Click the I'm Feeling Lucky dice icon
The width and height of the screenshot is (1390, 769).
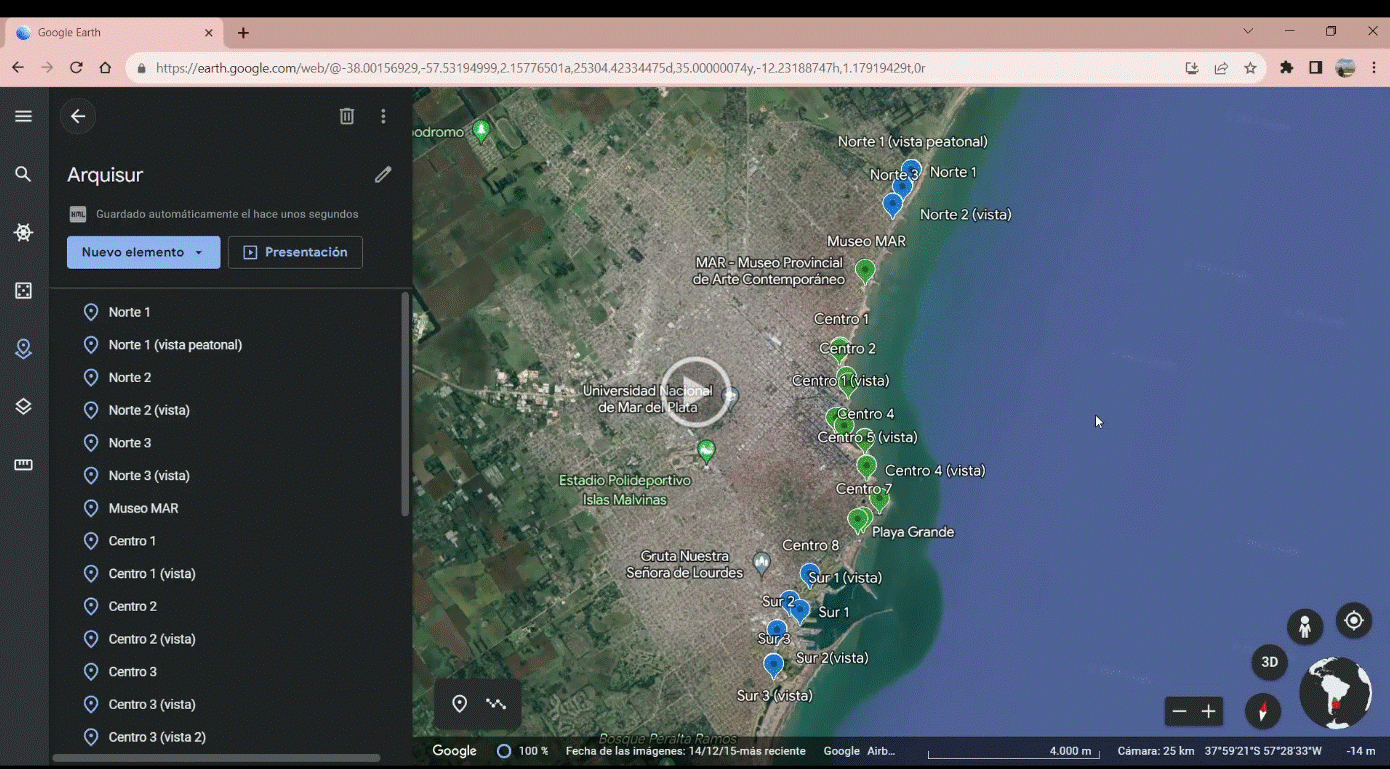tap(23, 290)
